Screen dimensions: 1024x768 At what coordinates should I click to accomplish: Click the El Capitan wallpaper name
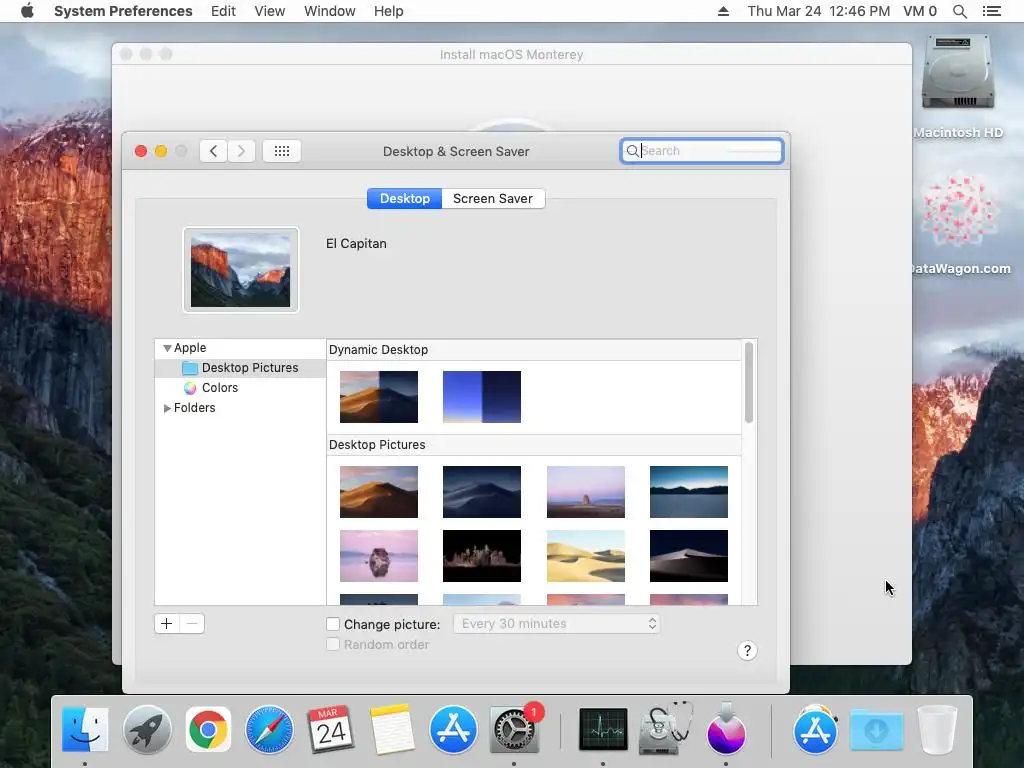[356, 244]
